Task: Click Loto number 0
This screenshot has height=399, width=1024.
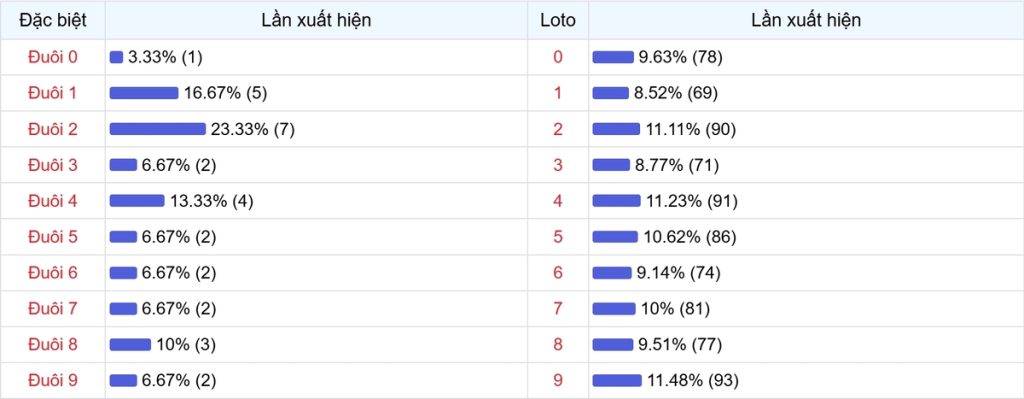Action: [x=558, y=57]
